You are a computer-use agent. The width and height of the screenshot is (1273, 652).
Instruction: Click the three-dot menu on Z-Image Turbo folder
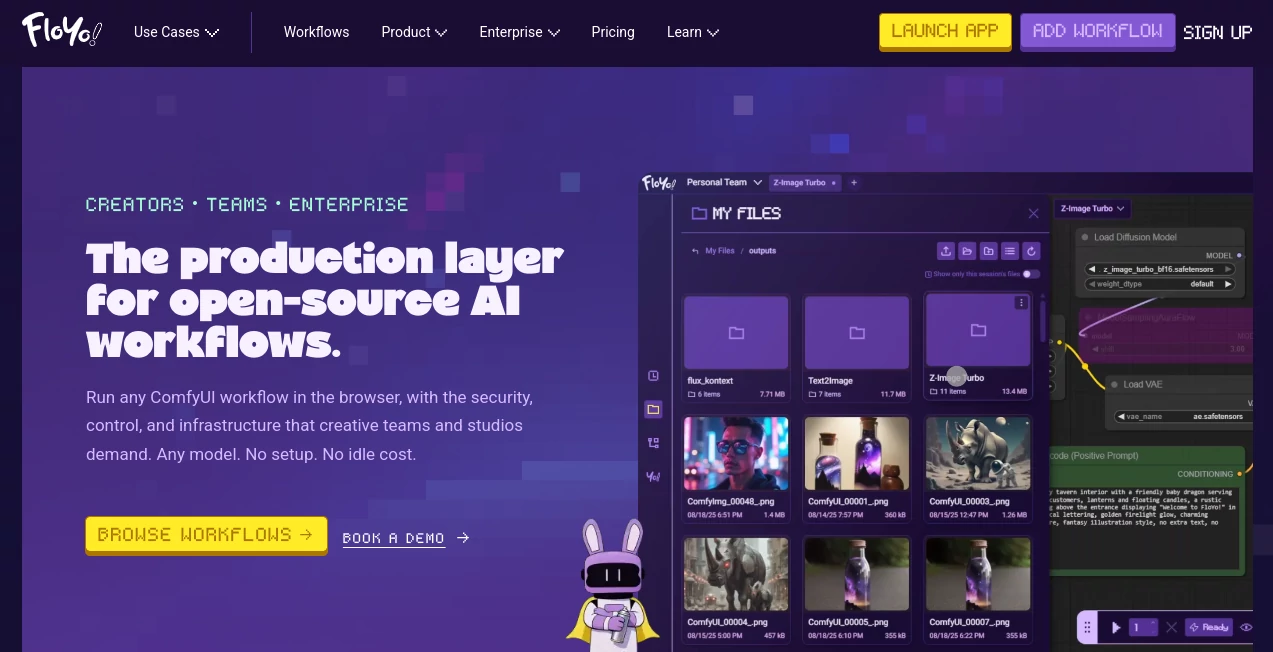(x=1021, y=303)
